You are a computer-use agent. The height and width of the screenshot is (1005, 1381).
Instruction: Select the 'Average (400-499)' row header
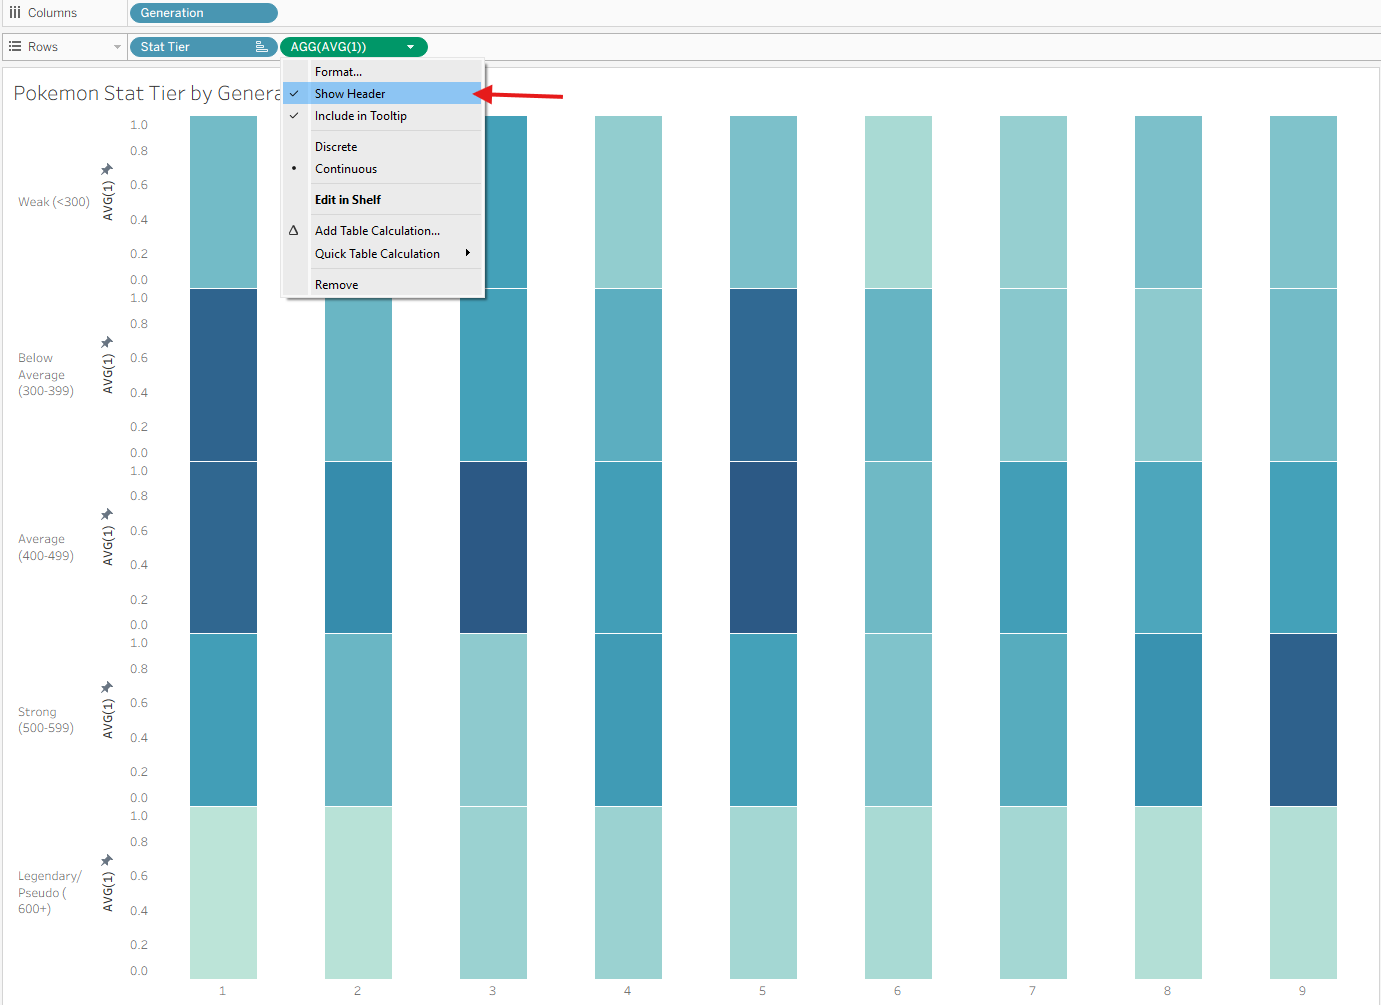point(46,547)
